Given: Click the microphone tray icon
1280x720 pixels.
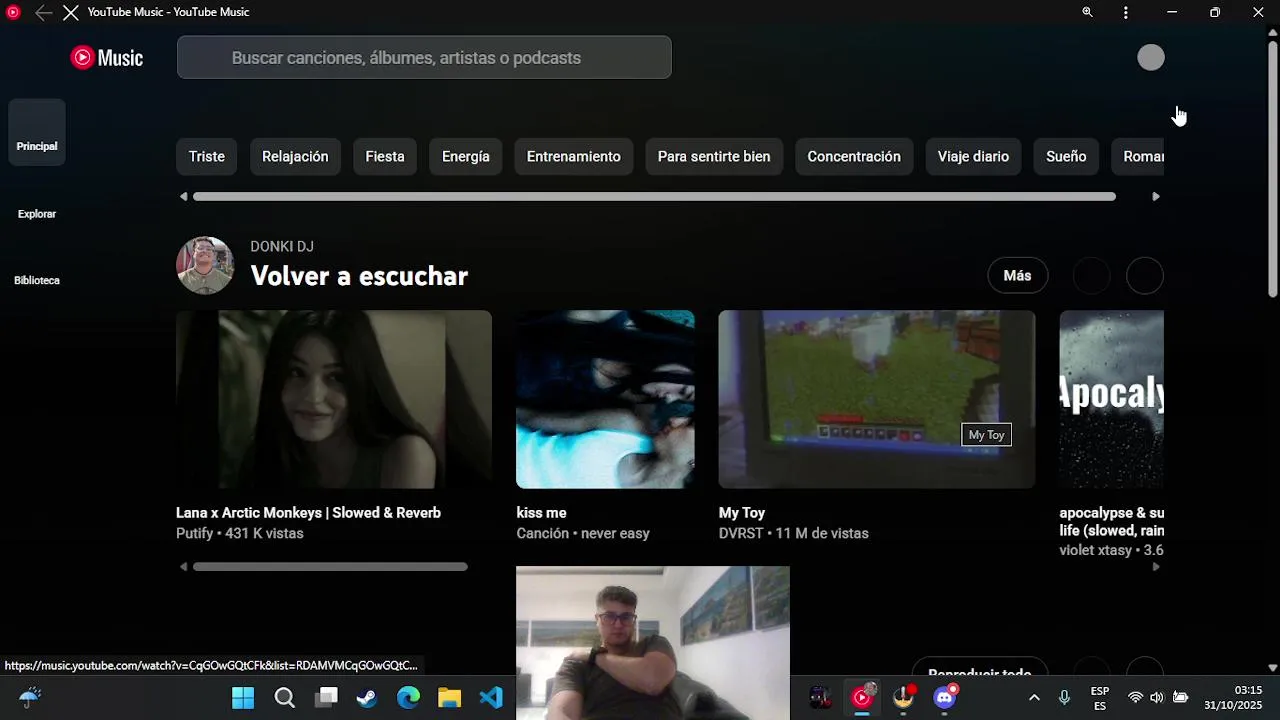Looking at the screenshot, I should 1064,698.
